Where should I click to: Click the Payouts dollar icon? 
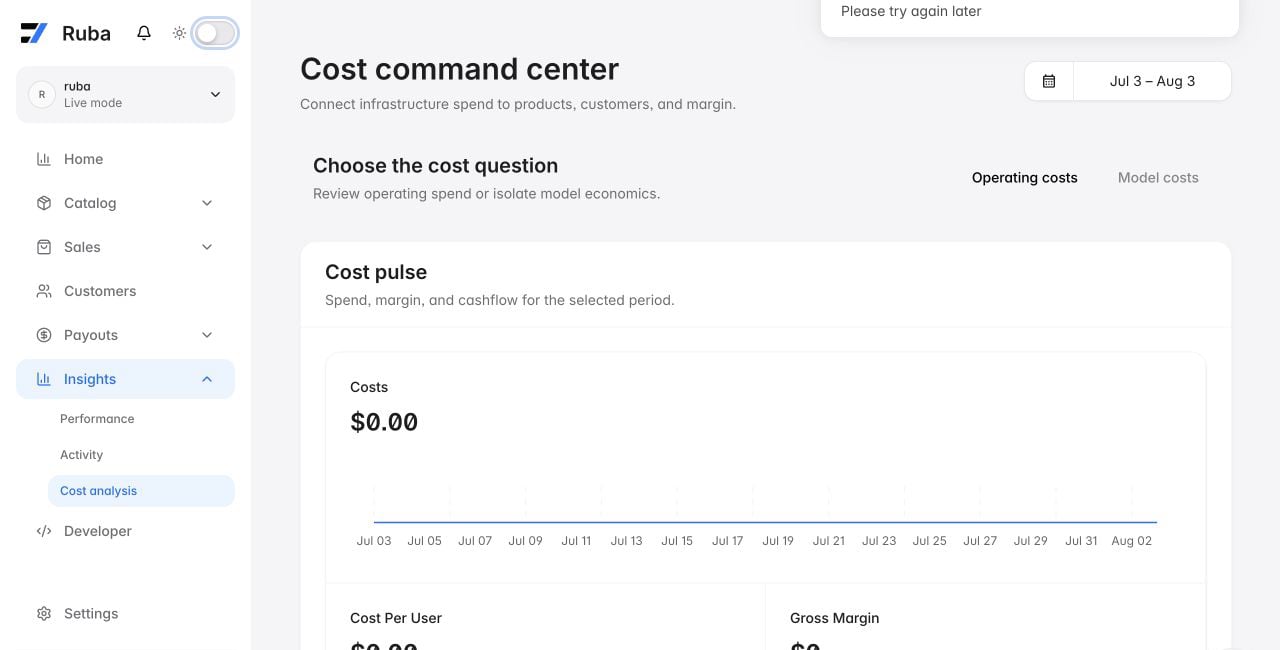pyautogui.click(x=44, y=335)
